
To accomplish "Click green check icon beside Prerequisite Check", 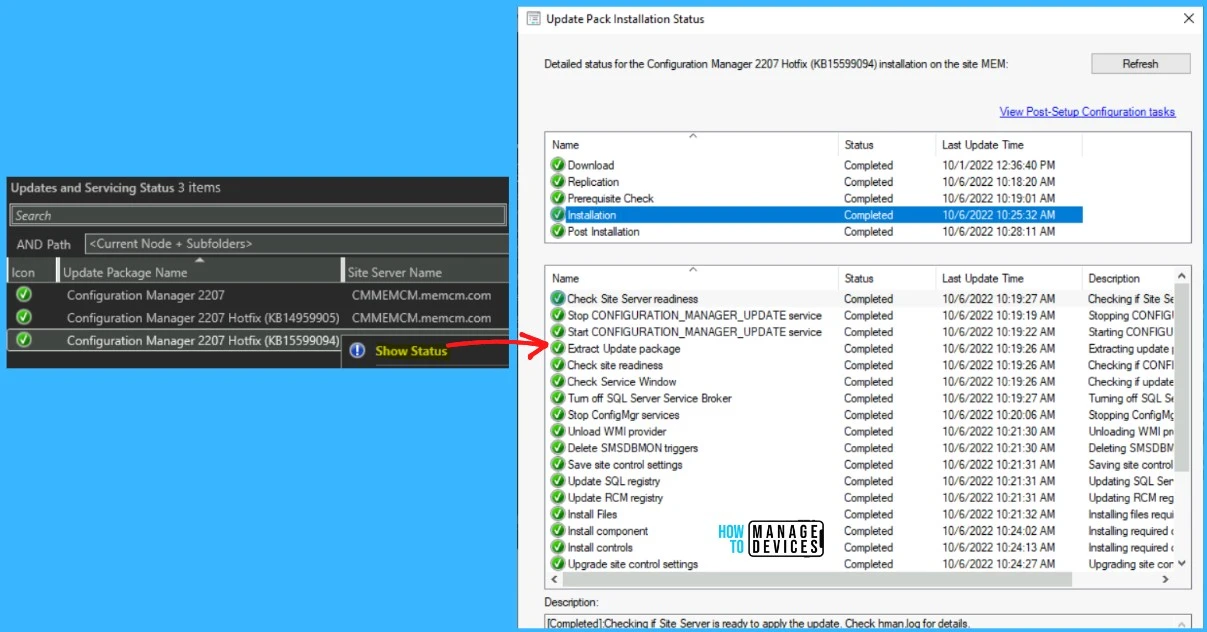I will [x=557, y=198].
